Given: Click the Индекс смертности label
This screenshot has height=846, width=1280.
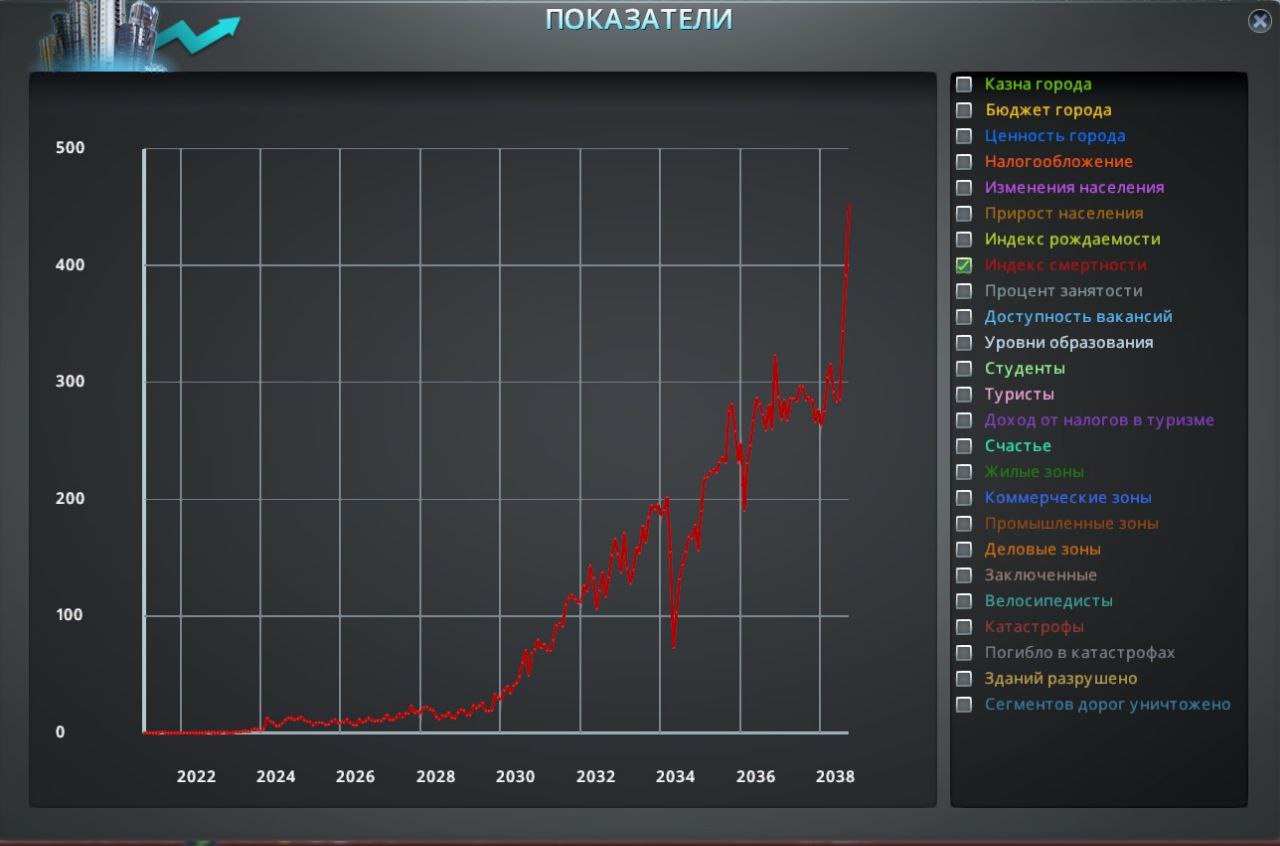Looking at the screenshot, I should (x=1065, y=265).
